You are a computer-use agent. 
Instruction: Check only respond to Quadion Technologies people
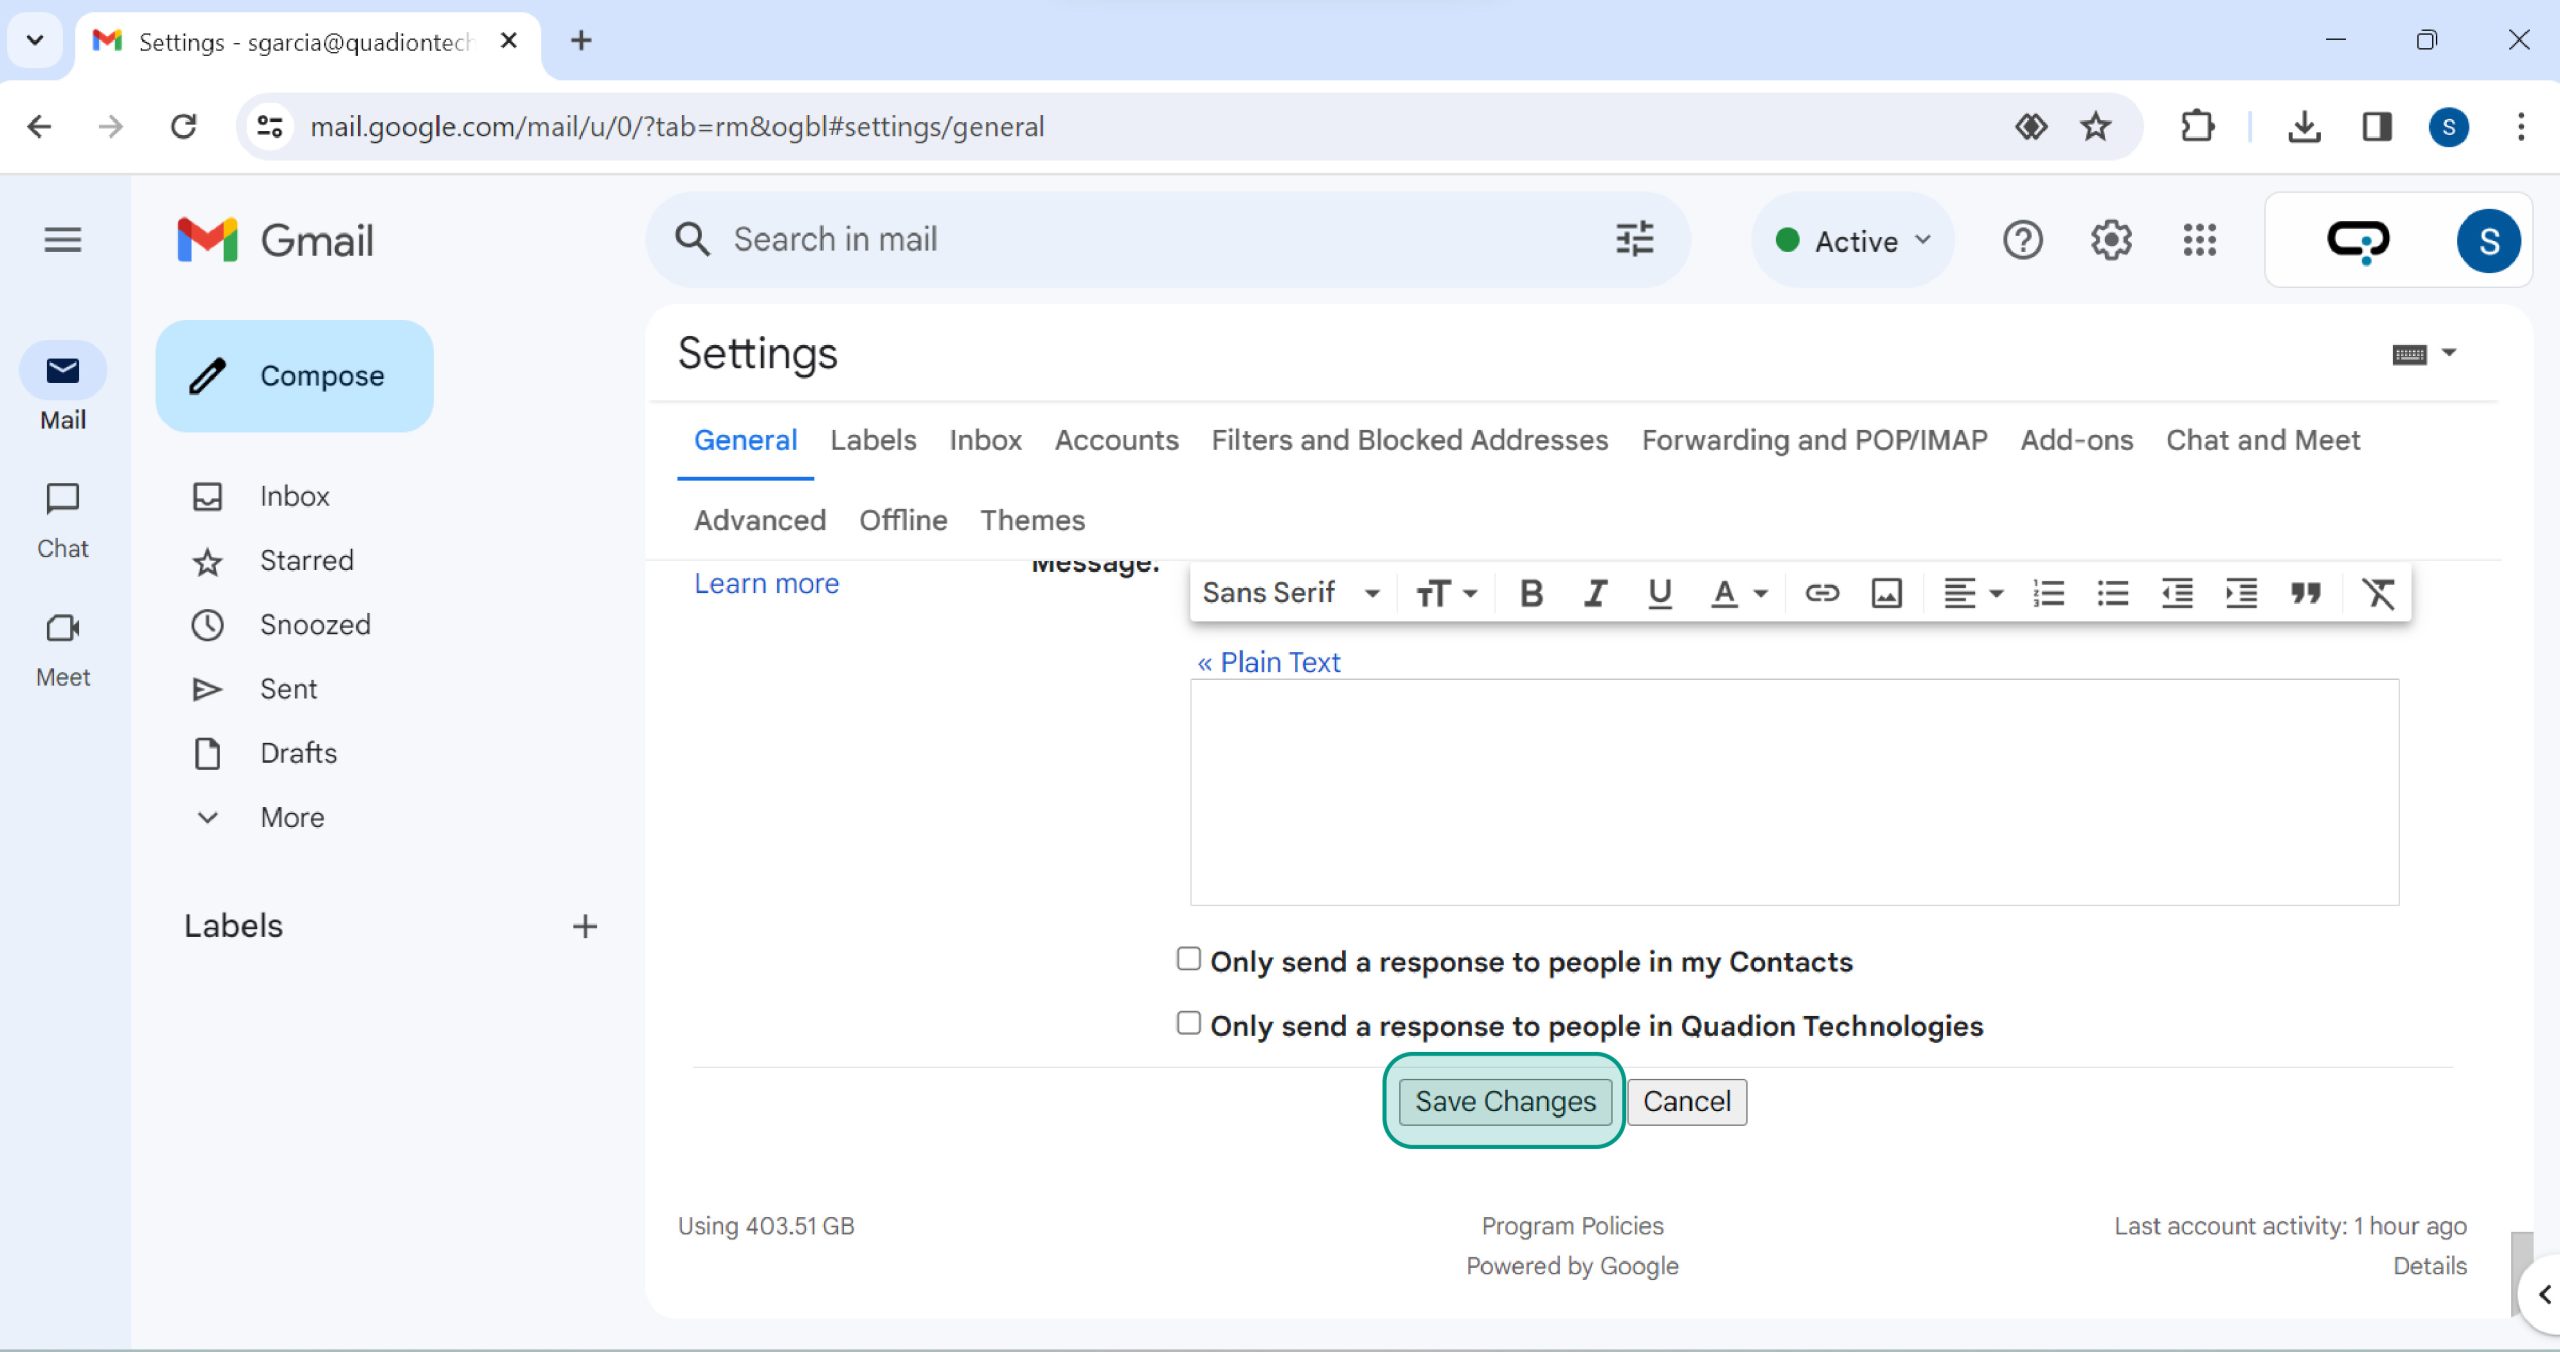click(1188, 1023)
